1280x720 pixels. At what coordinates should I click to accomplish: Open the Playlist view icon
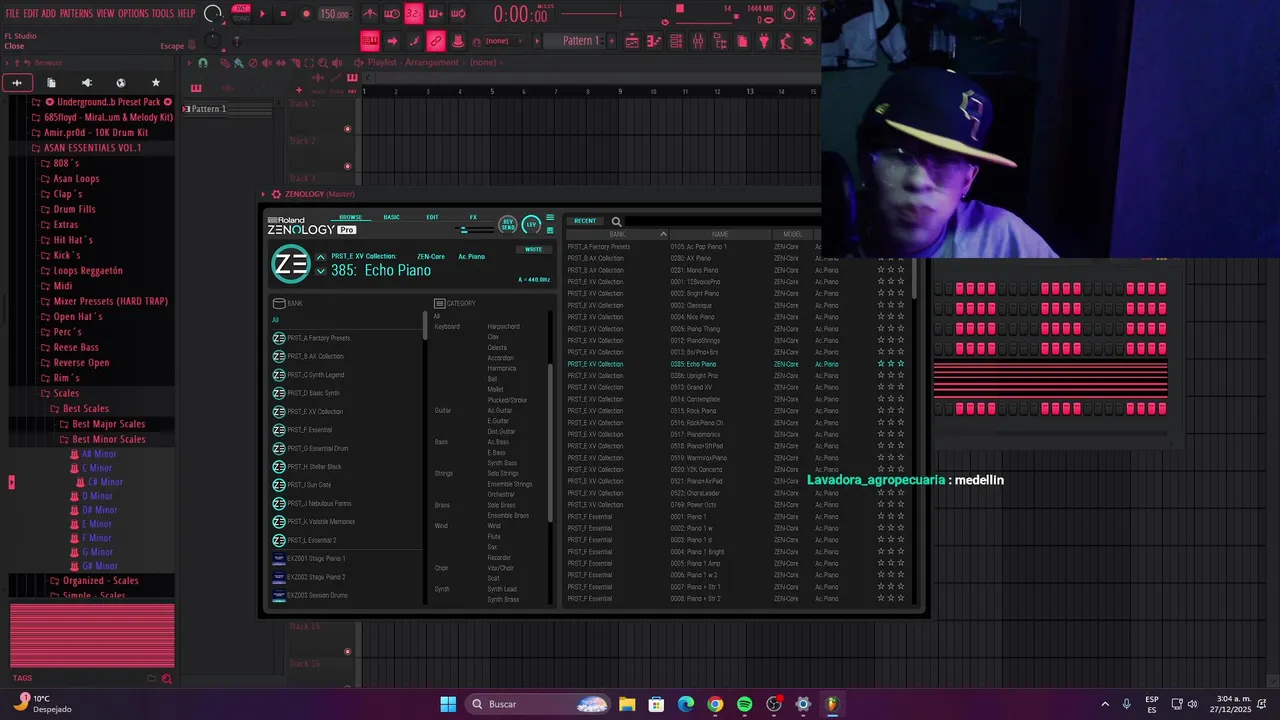tap(632, 41)
